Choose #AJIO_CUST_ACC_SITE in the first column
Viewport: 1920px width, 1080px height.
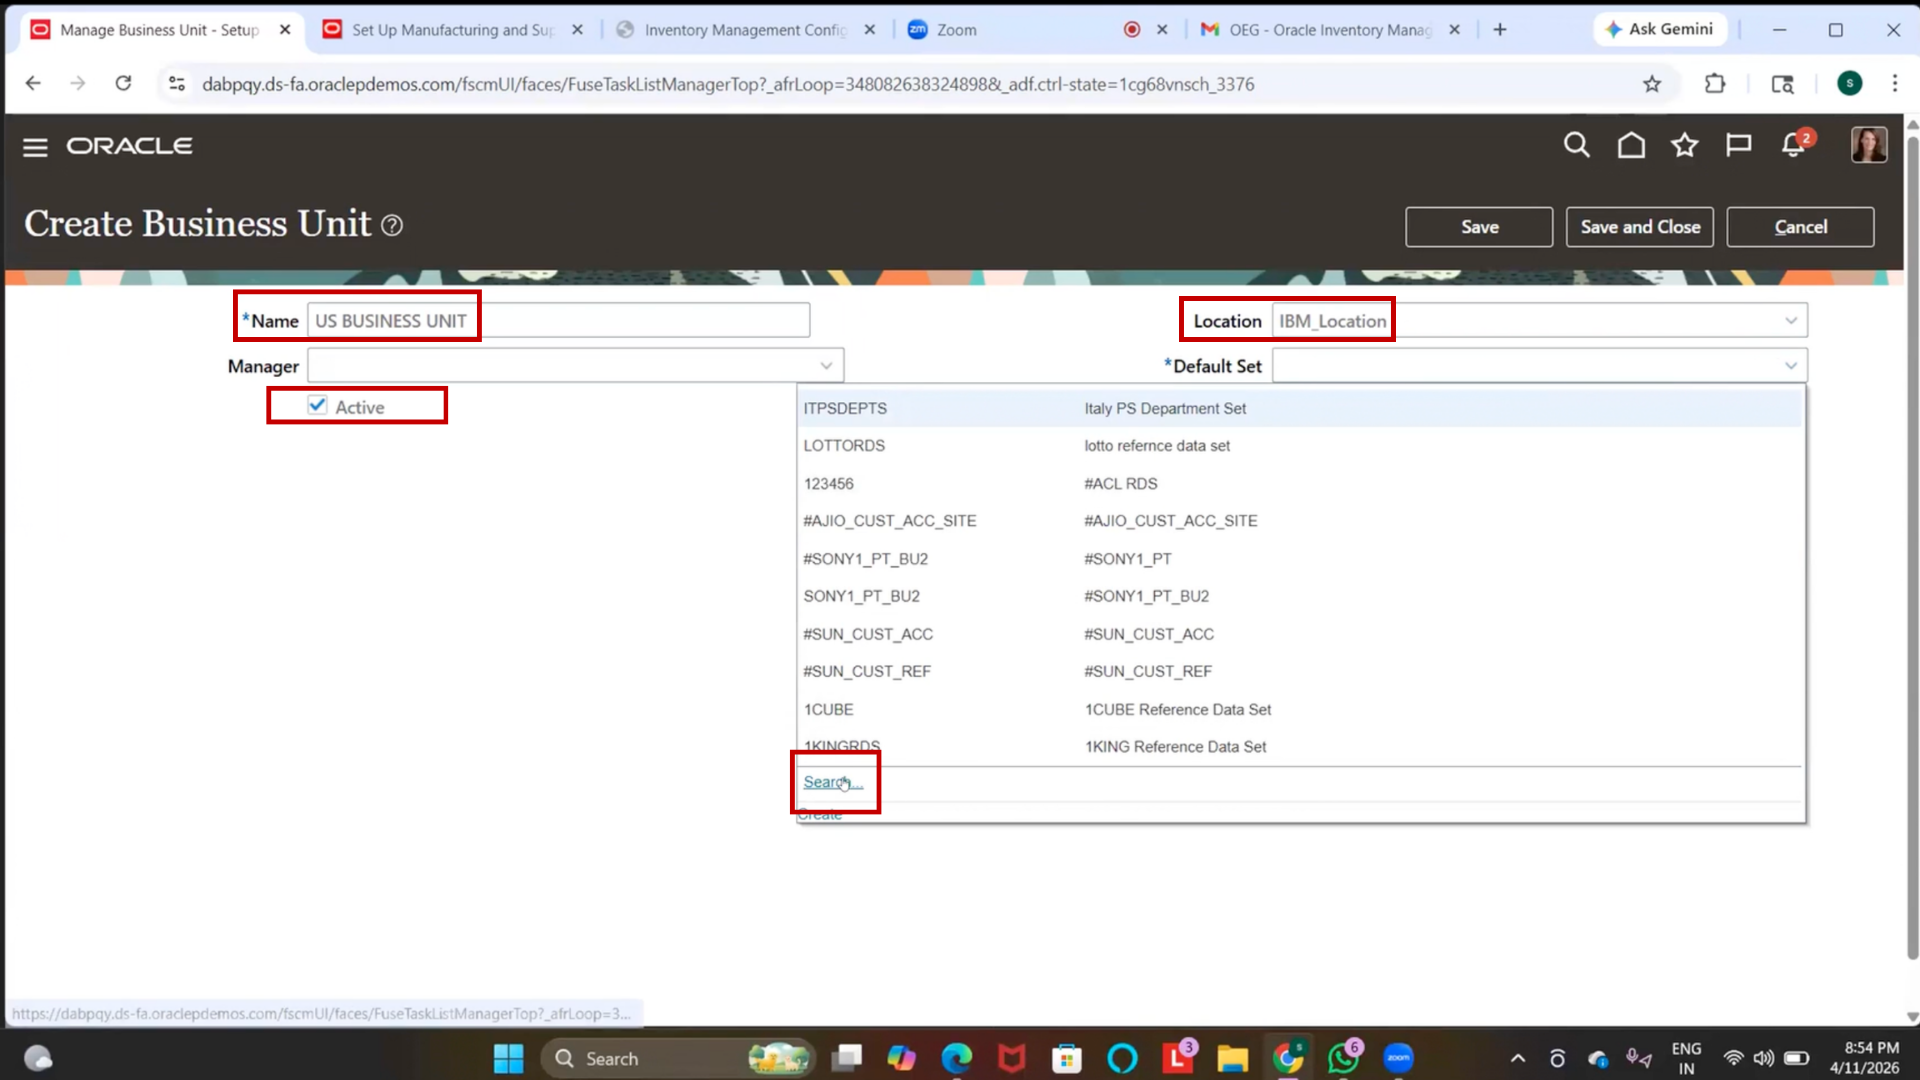click(890, 521)
